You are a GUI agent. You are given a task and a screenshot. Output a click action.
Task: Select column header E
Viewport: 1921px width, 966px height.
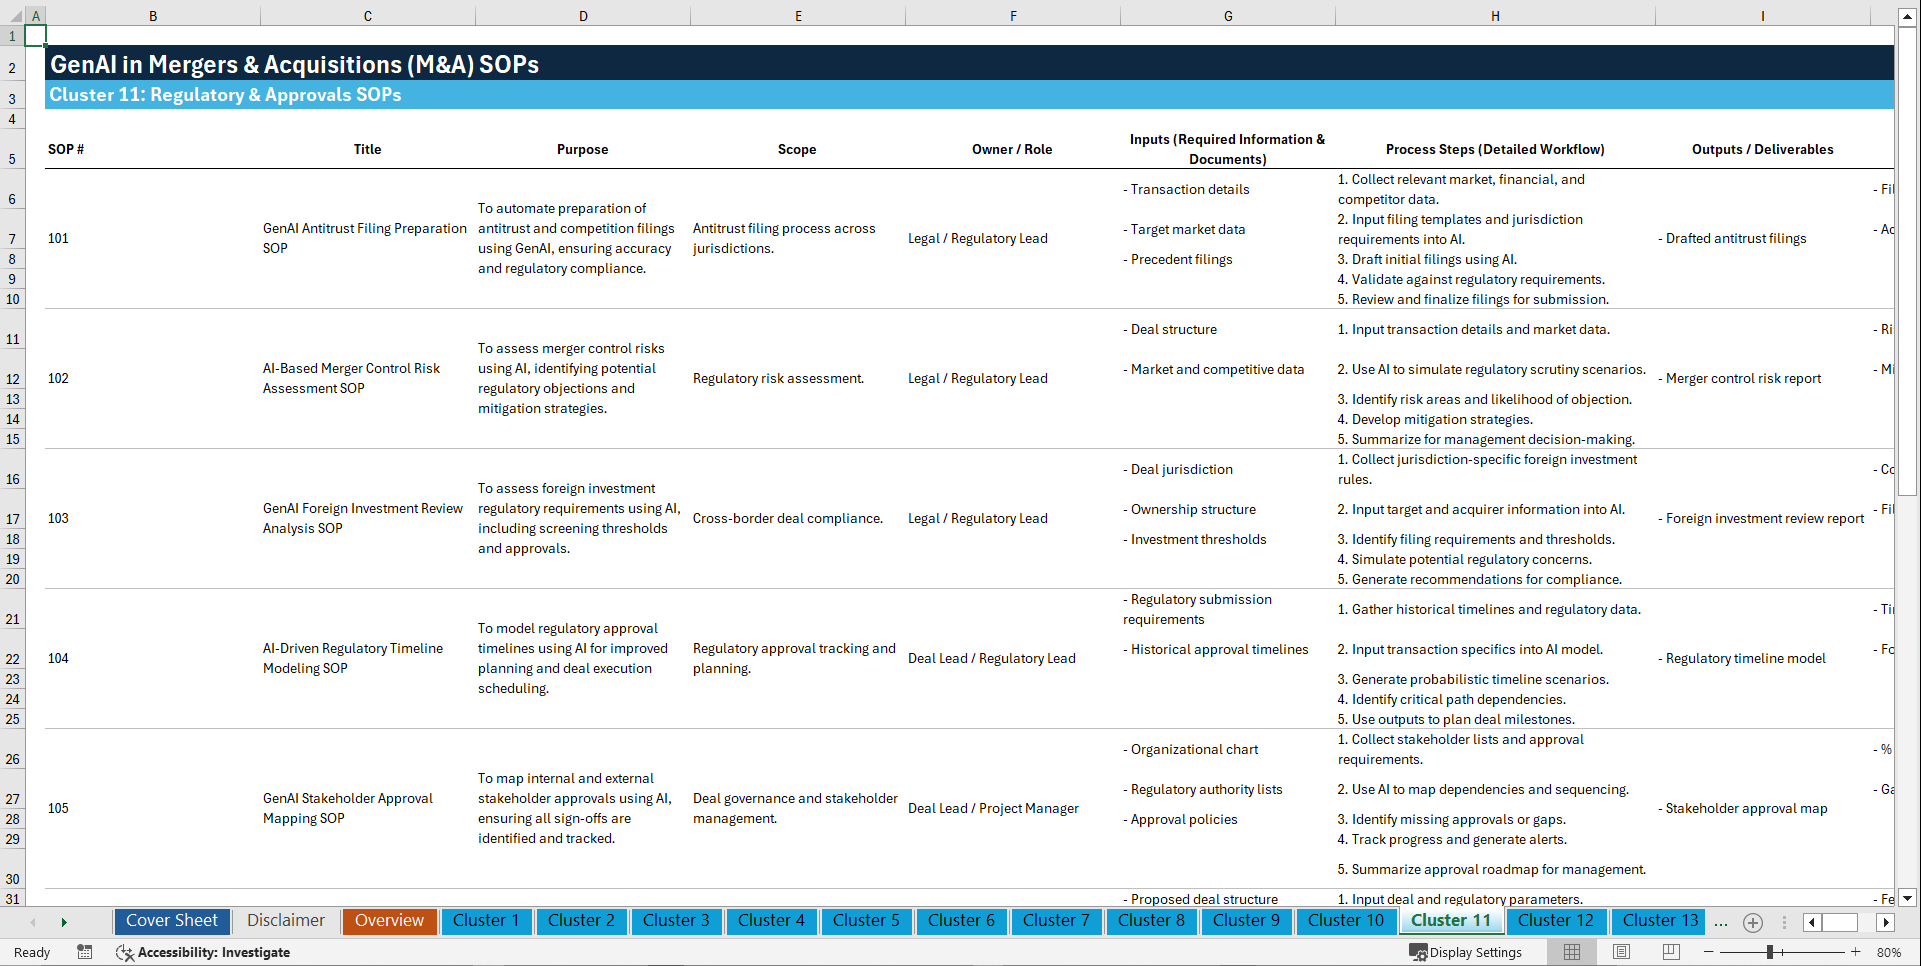[x=798, y=15]
